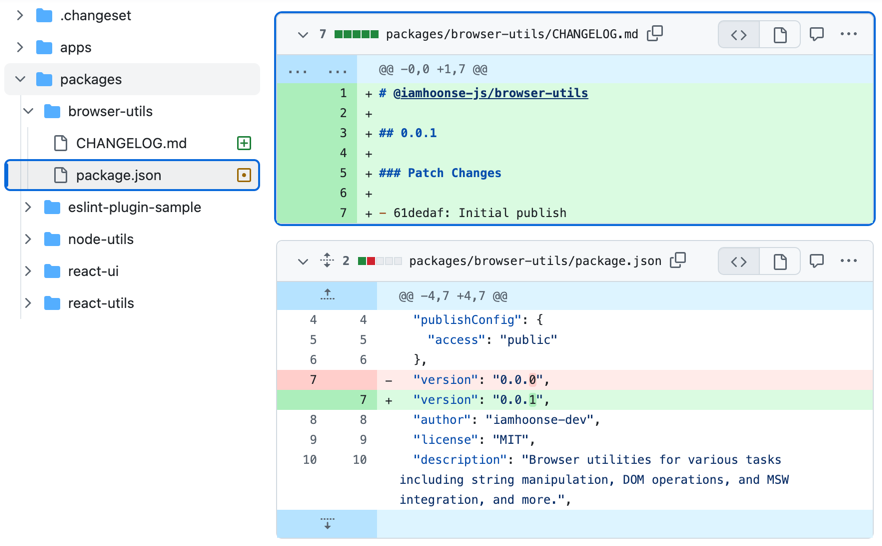Collapse the CHANGELOG.md diff

(303, 35)
